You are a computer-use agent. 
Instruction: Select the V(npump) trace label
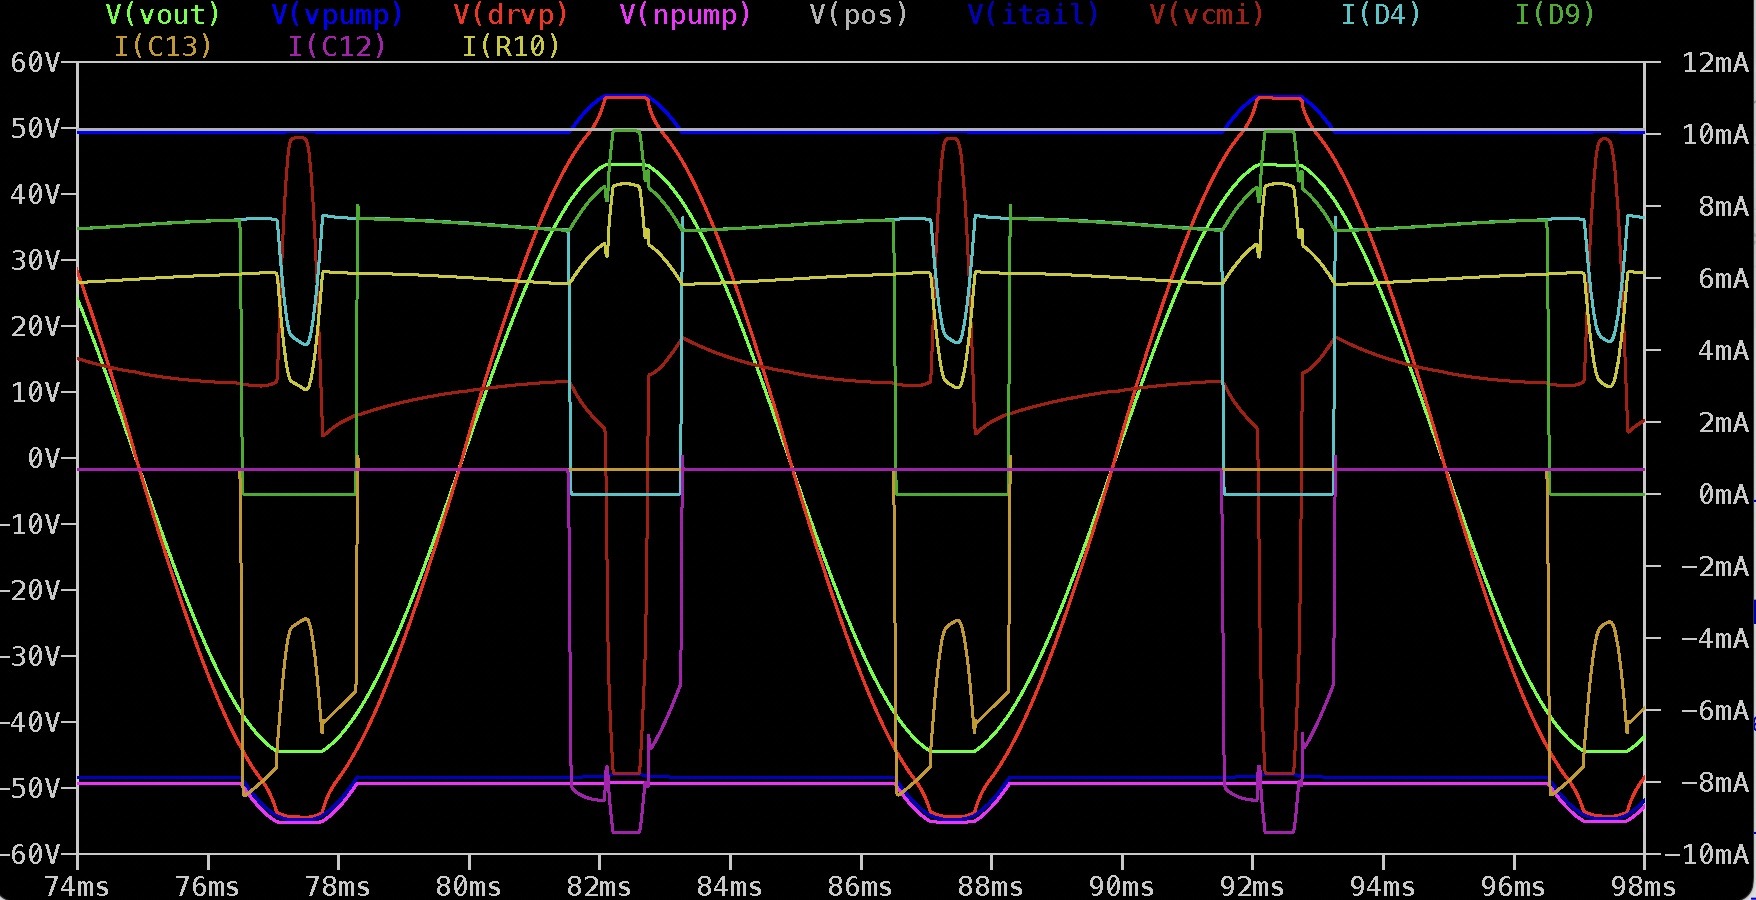(x=685, y=15)
